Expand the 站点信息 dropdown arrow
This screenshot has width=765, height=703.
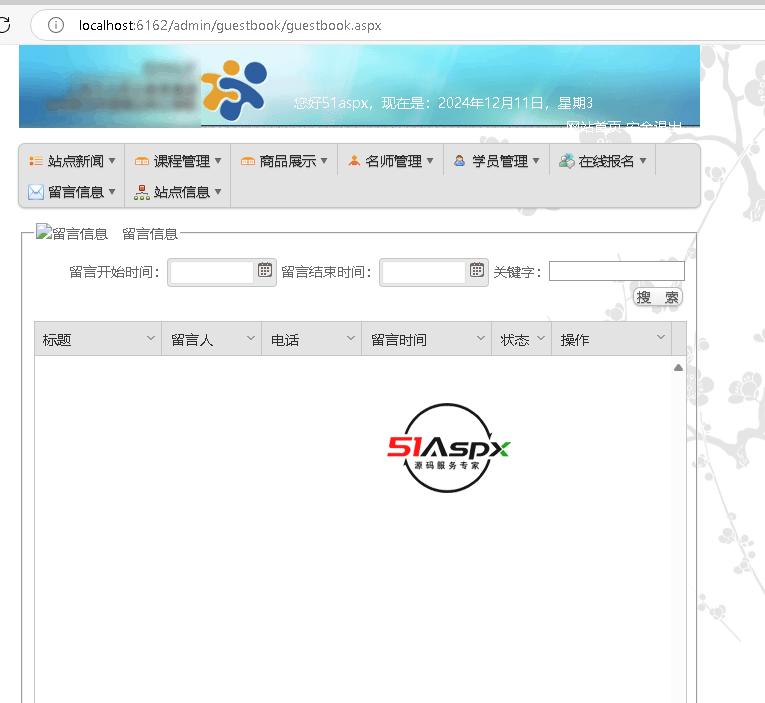point(218,191)
